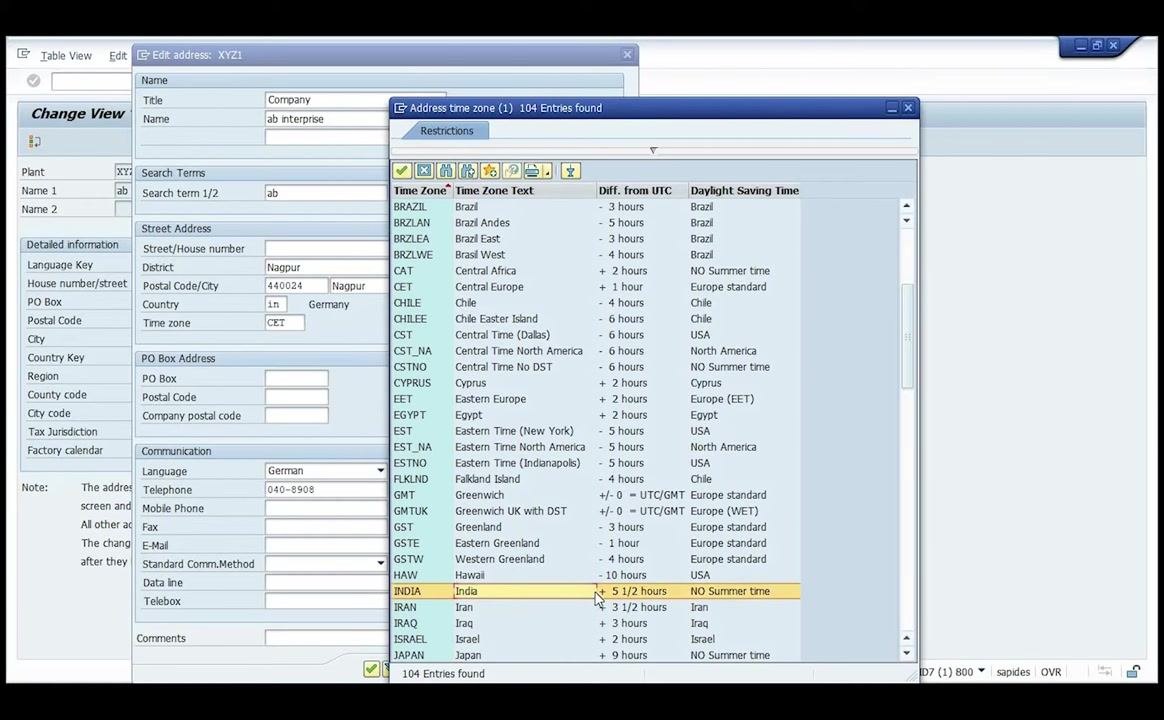
Task: Add entry to personal list star icon
Action: coord(489,171)
